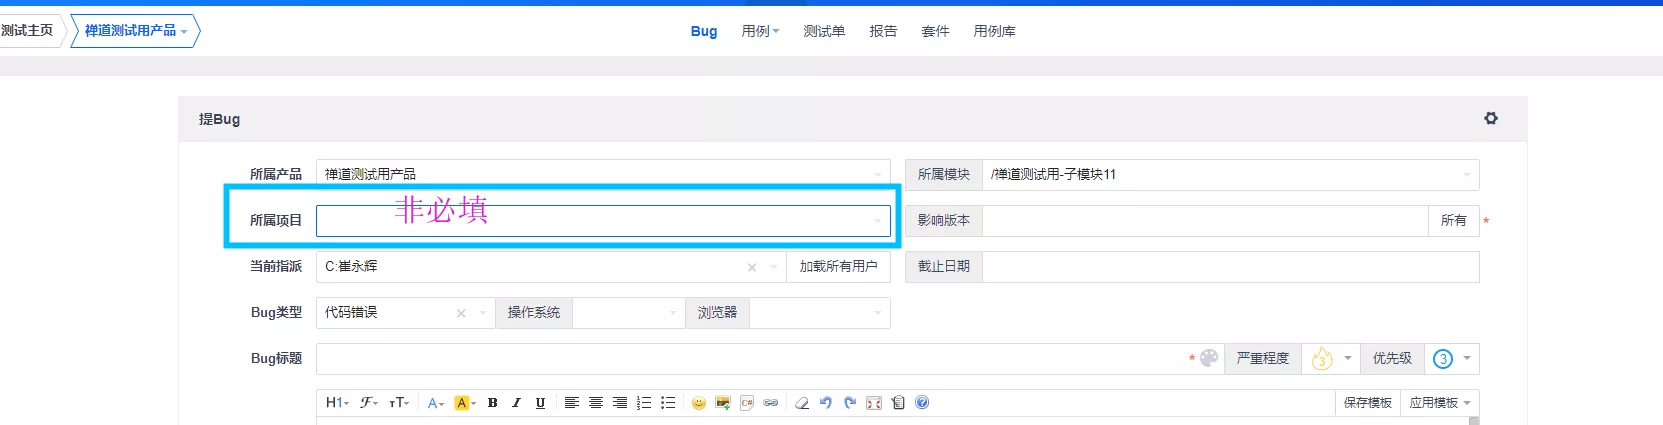Insert a code block
The width and height of the screenshot is (1663, 425).
coord(747,403)
